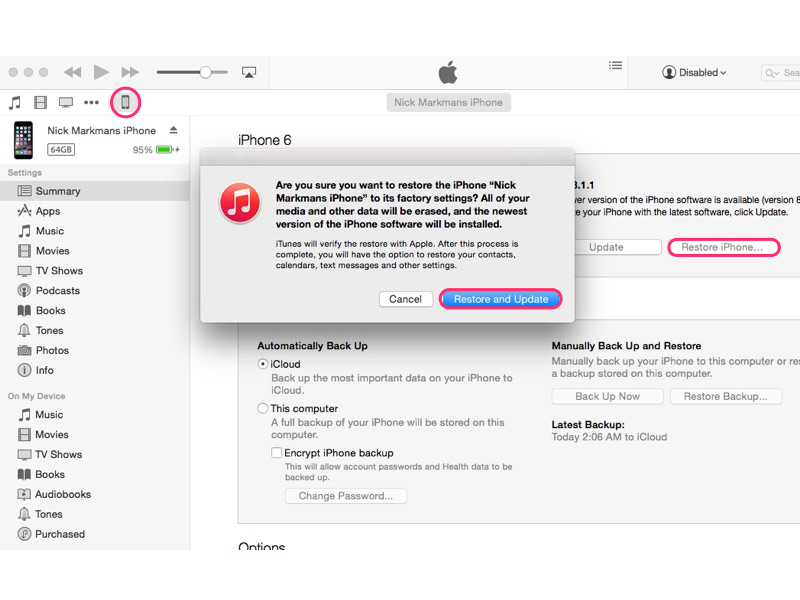The height and width of the screenshot is (600, 800).
Task: Open Music under On My Device
Action: 95,414
